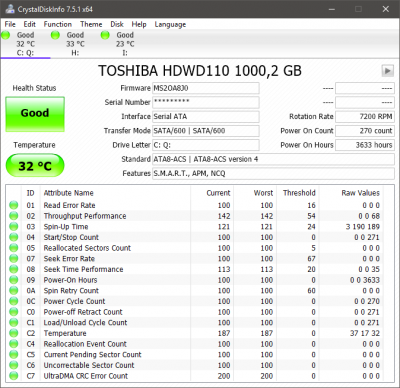The height and width of the screenshot is (388, 400).
Task: Minimize the CrystalDiskInfo window
Action: [332, 9]
